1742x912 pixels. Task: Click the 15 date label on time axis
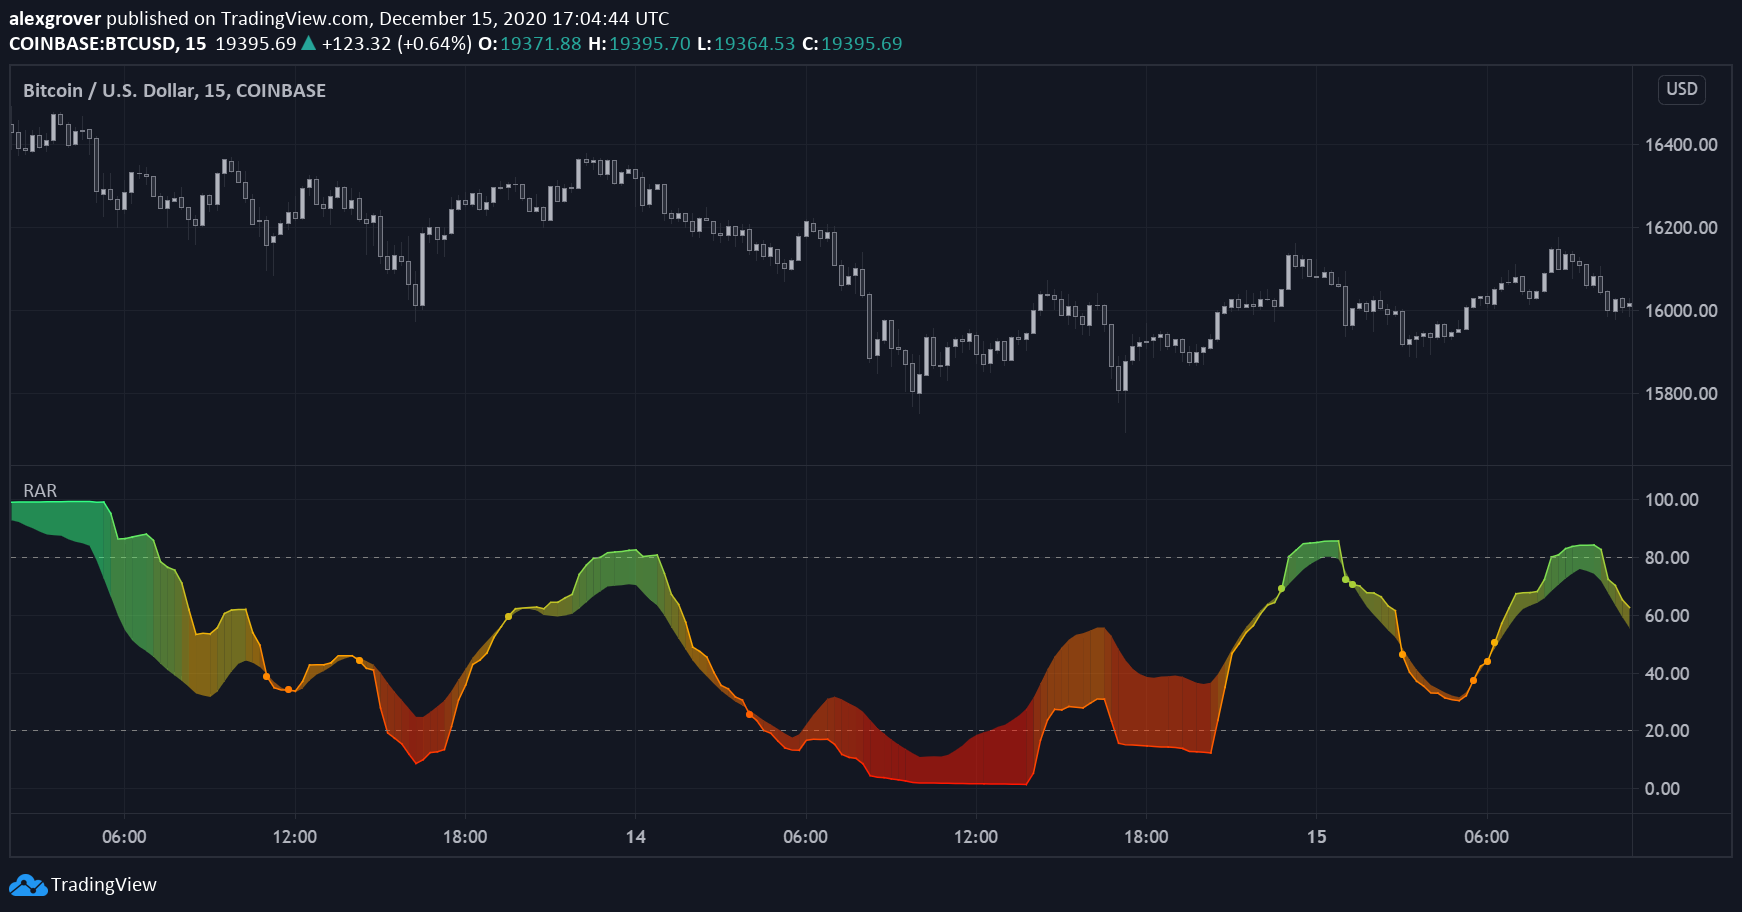1316,837
